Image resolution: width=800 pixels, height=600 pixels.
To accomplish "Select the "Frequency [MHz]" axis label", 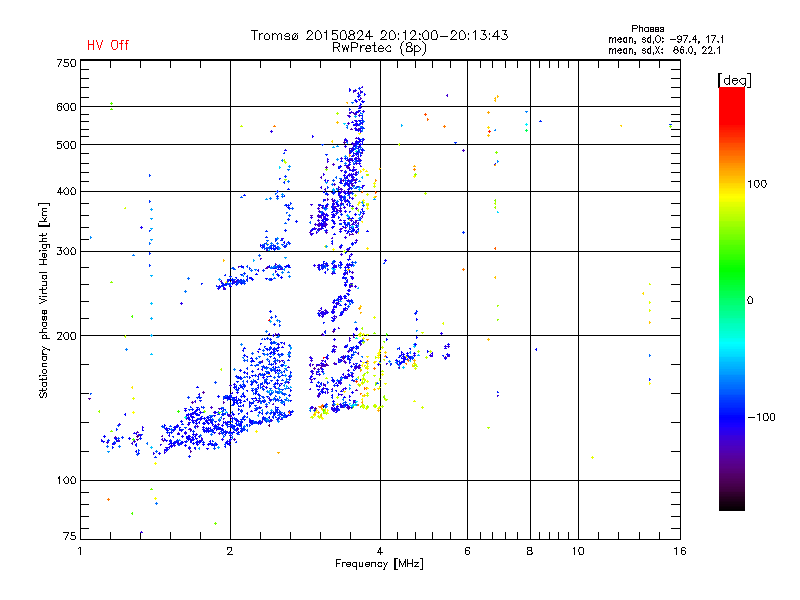I will (x=379, y=564).
